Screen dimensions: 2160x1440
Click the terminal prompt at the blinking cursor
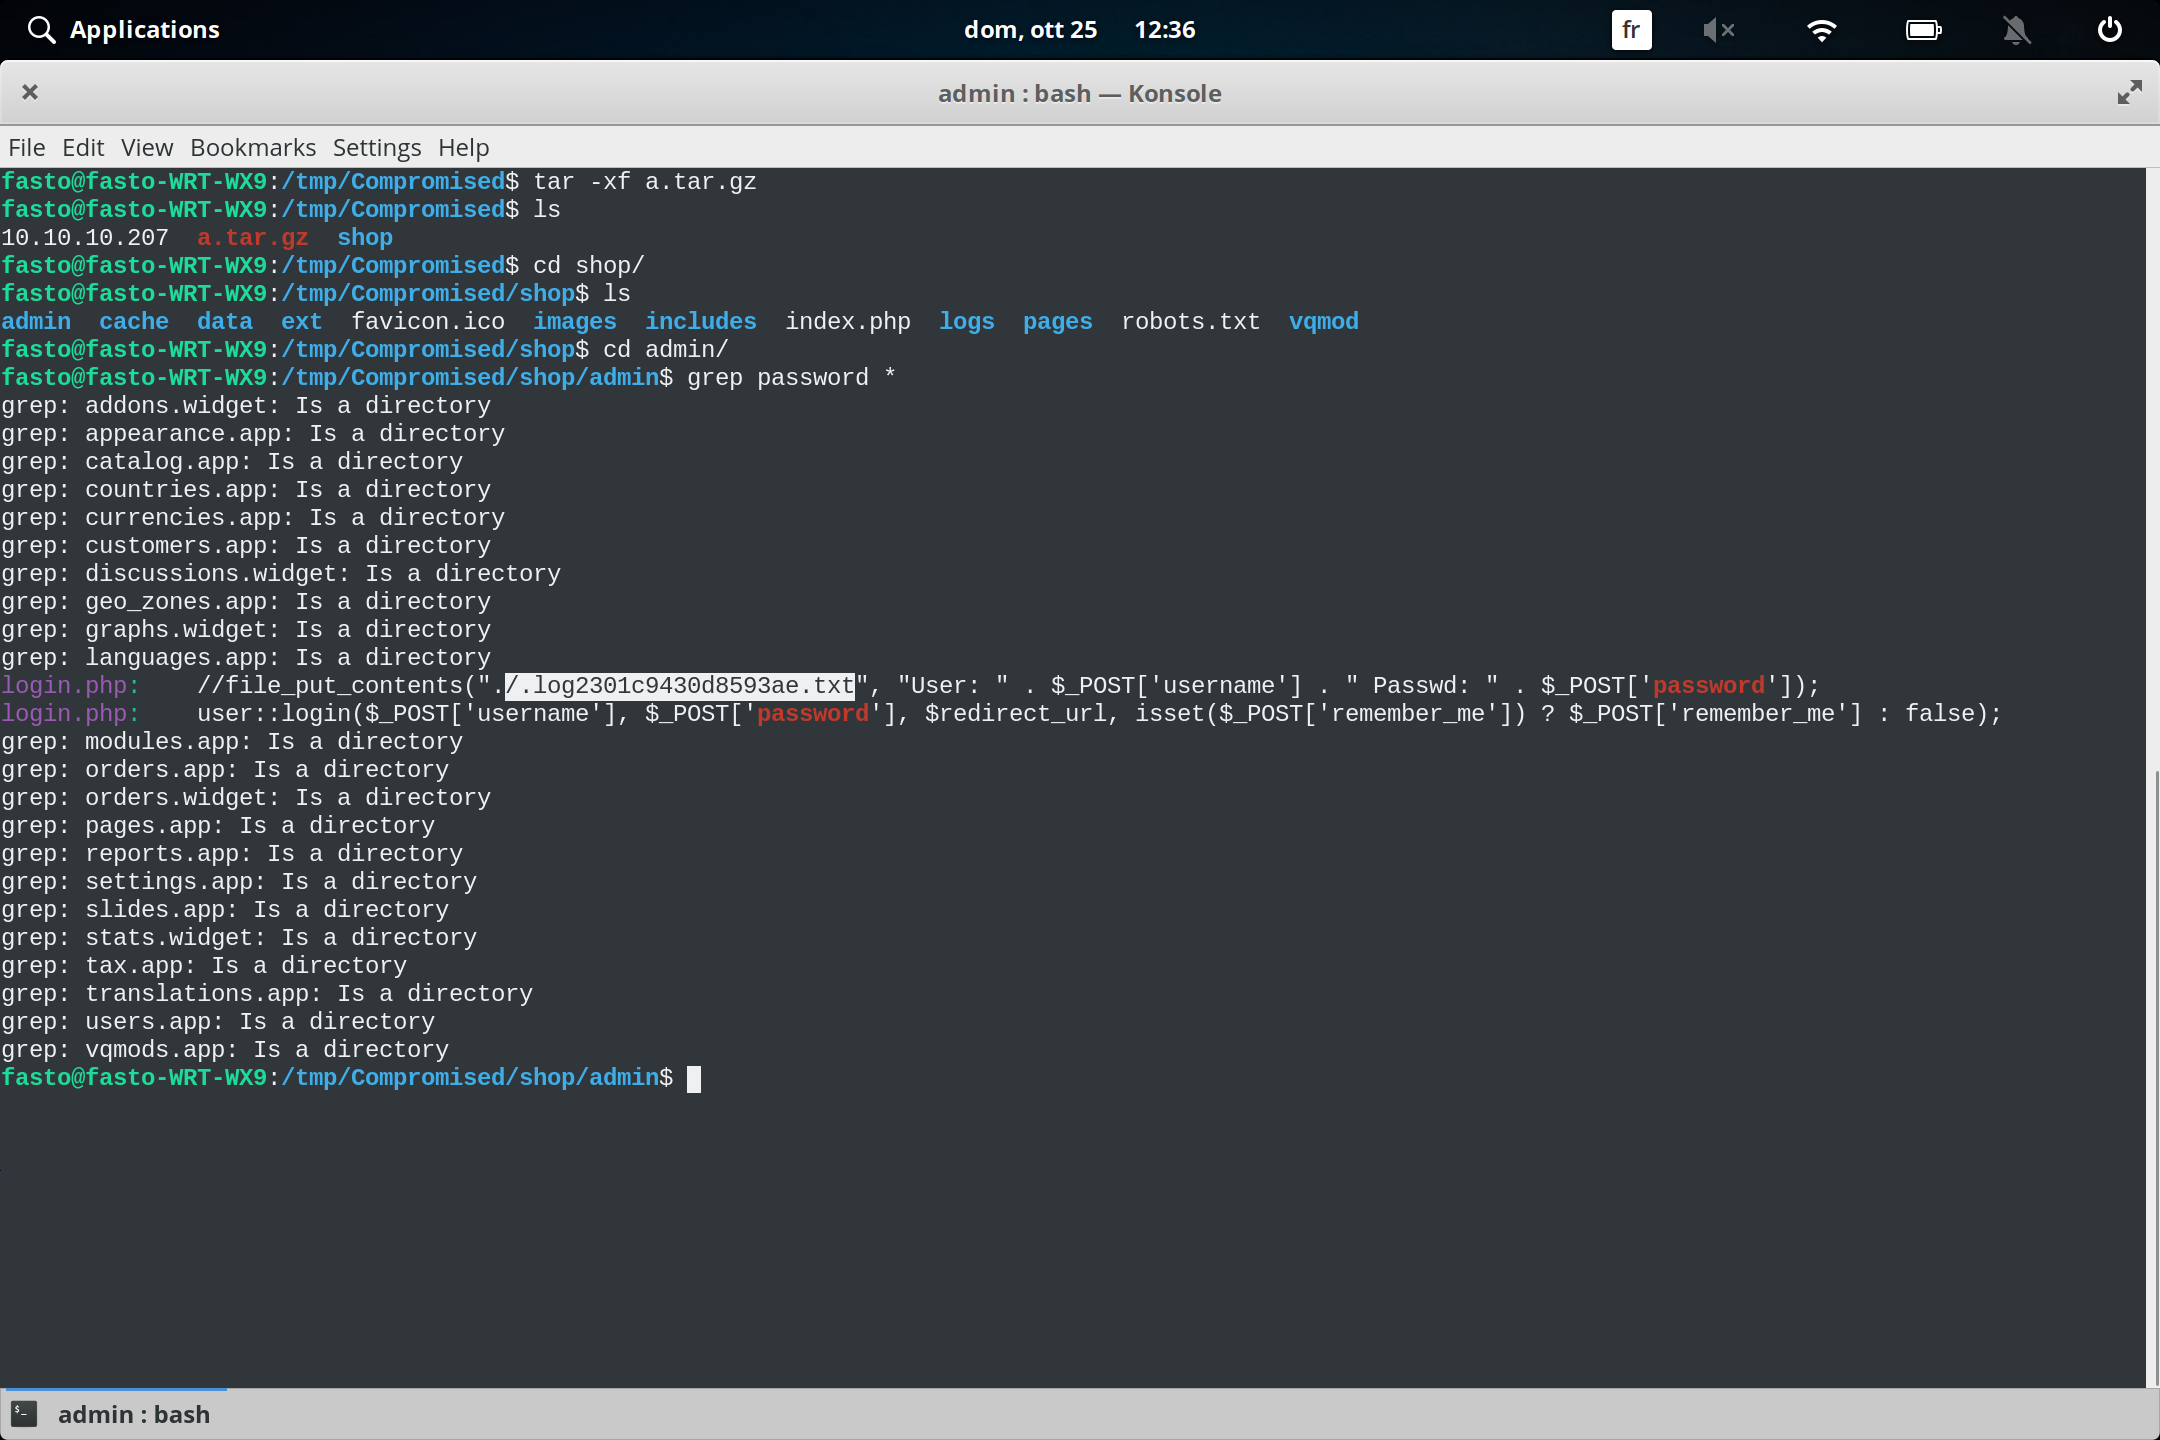(695, 1078)
